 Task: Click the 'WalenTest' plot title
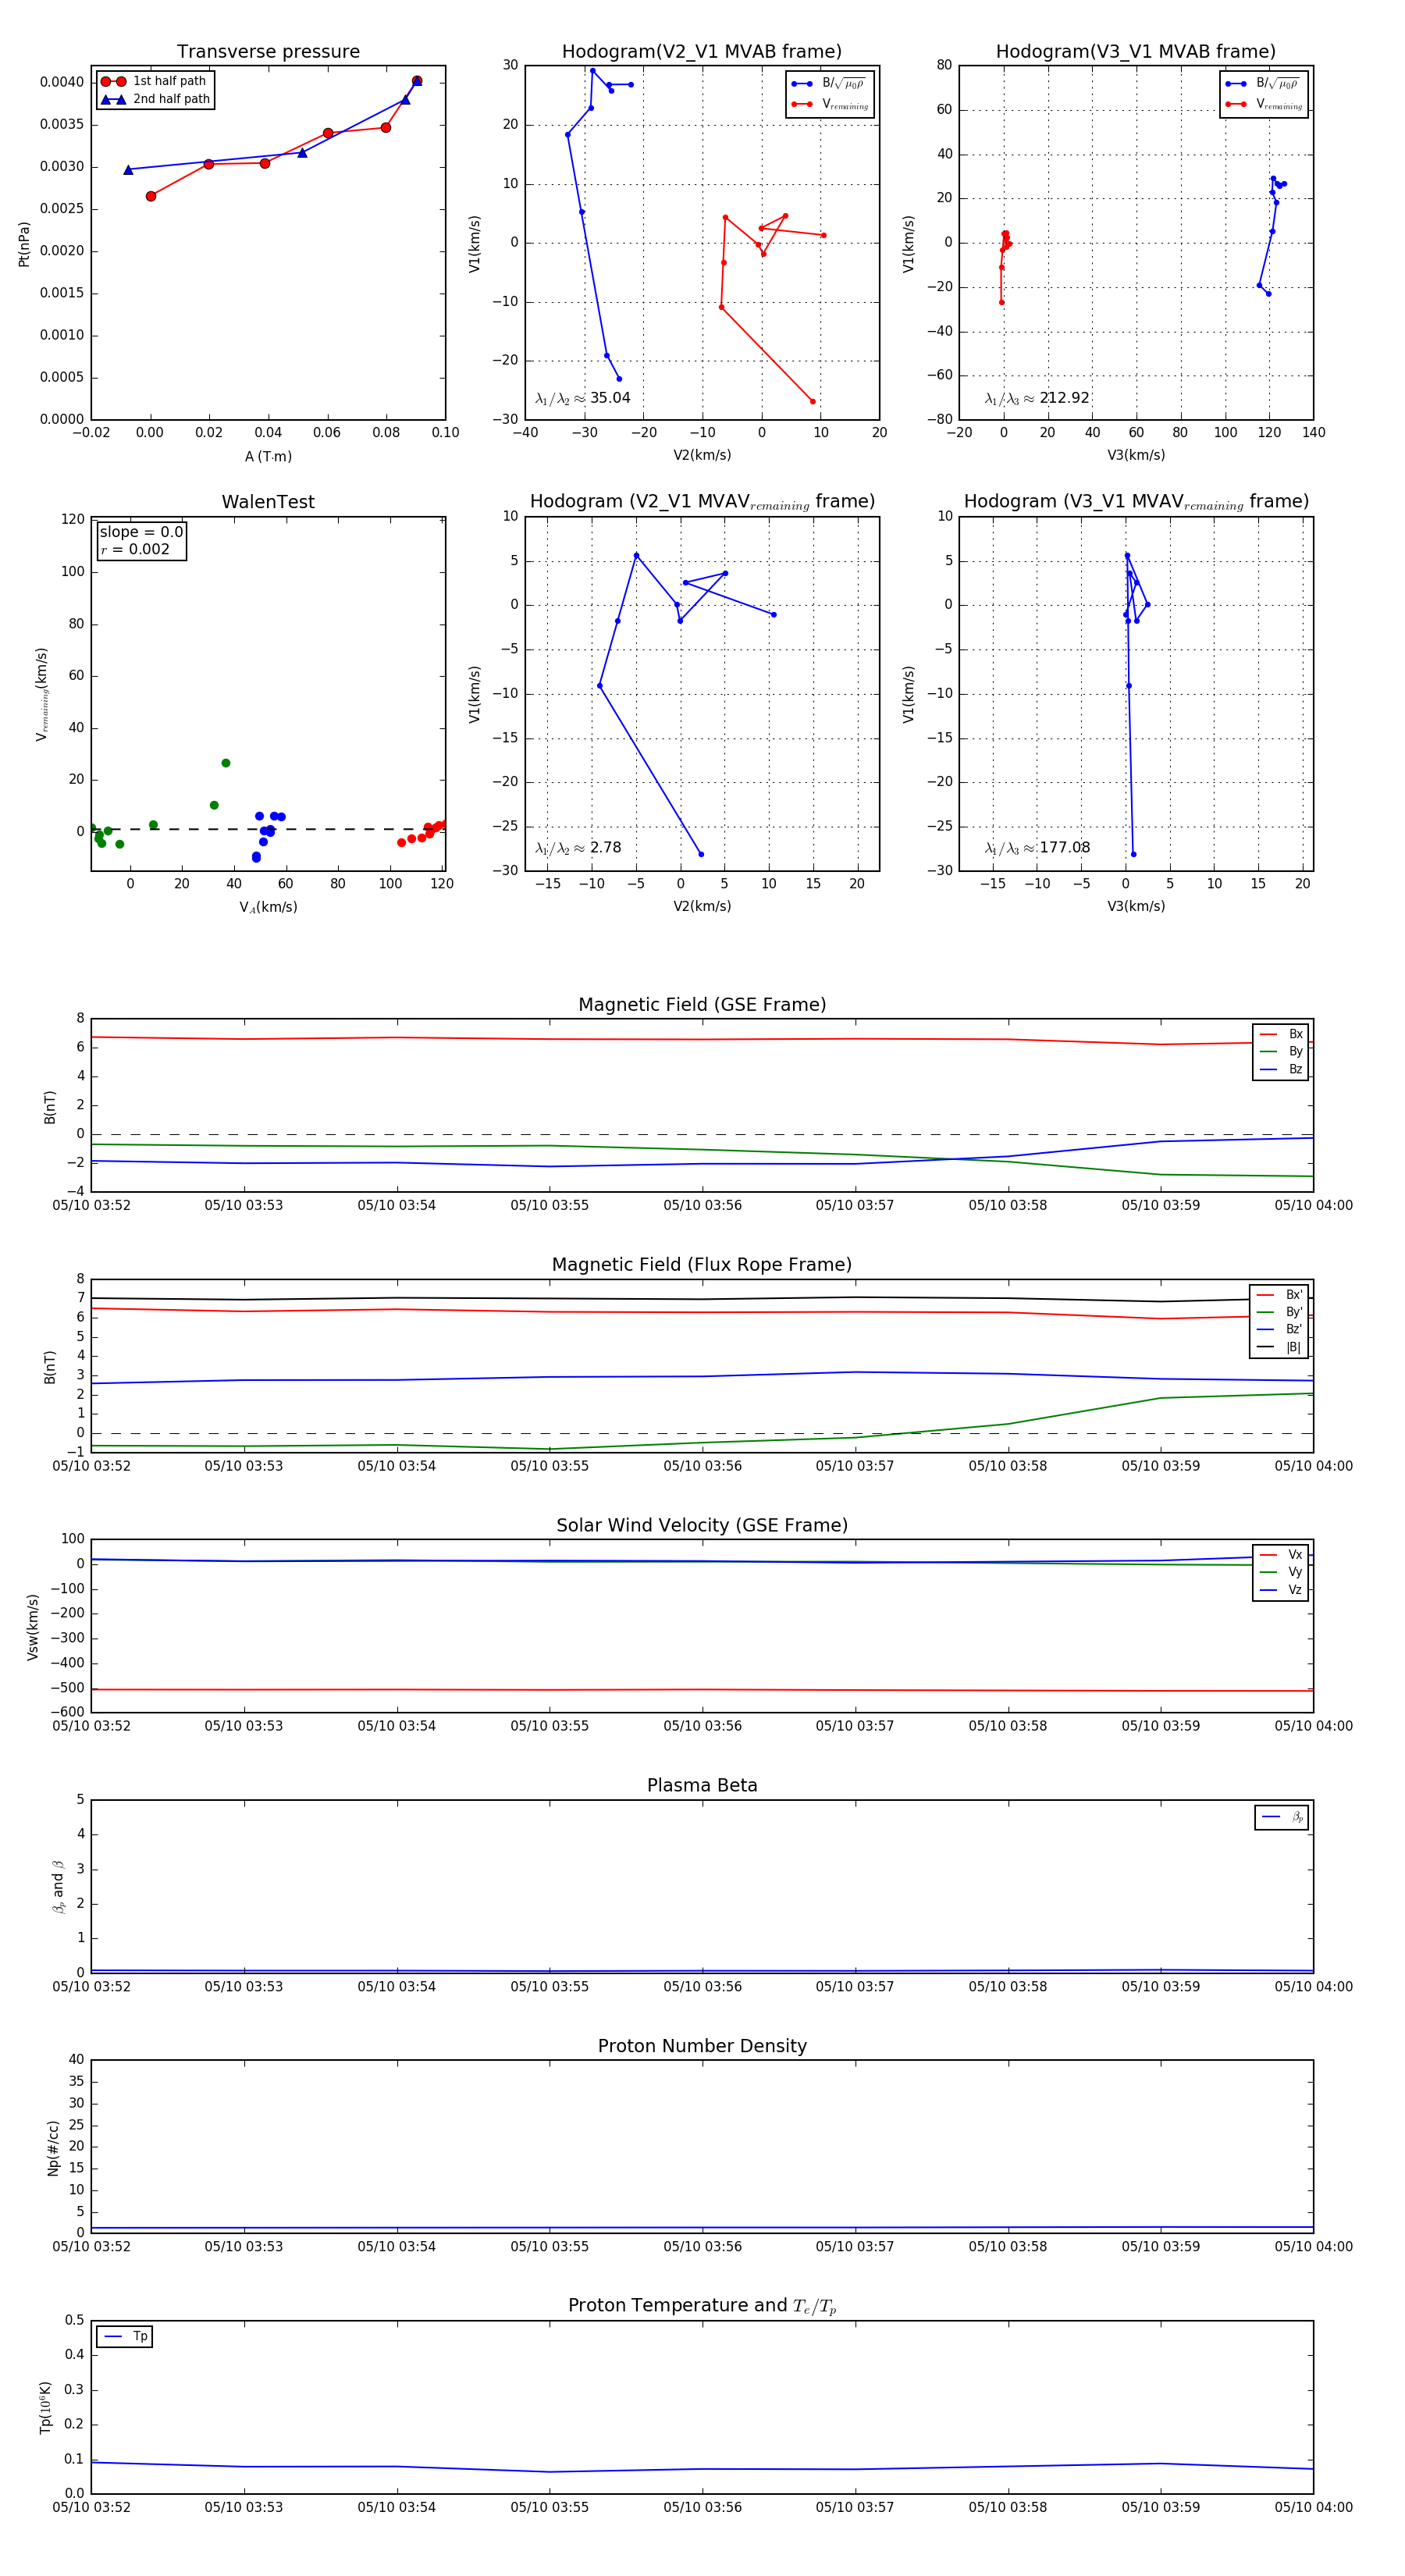point(268,502)
